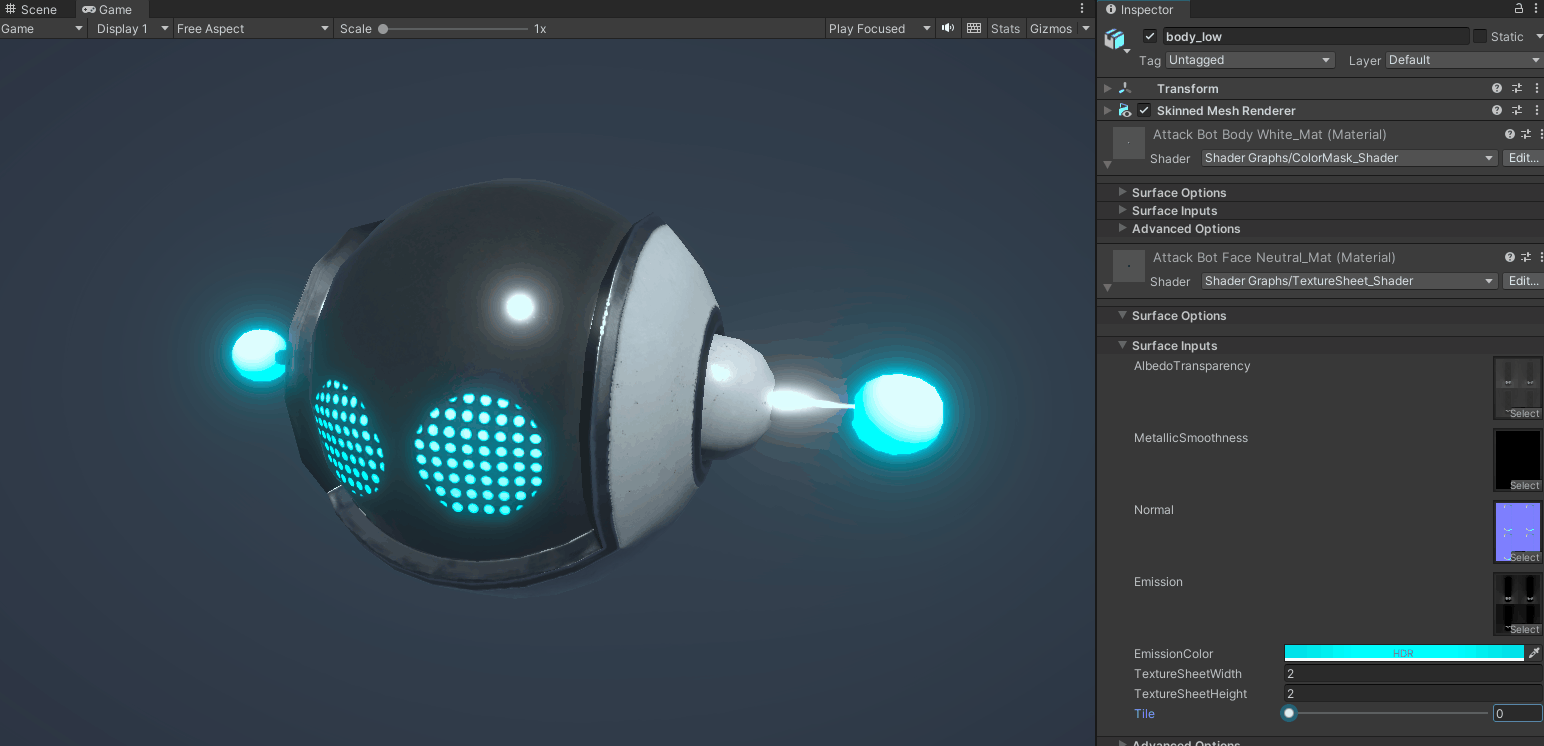Open the presets icon on Skinned Mesh Renderer
The width and height of the screenshot is (1544, 746).
click(x=1515, y=110)
